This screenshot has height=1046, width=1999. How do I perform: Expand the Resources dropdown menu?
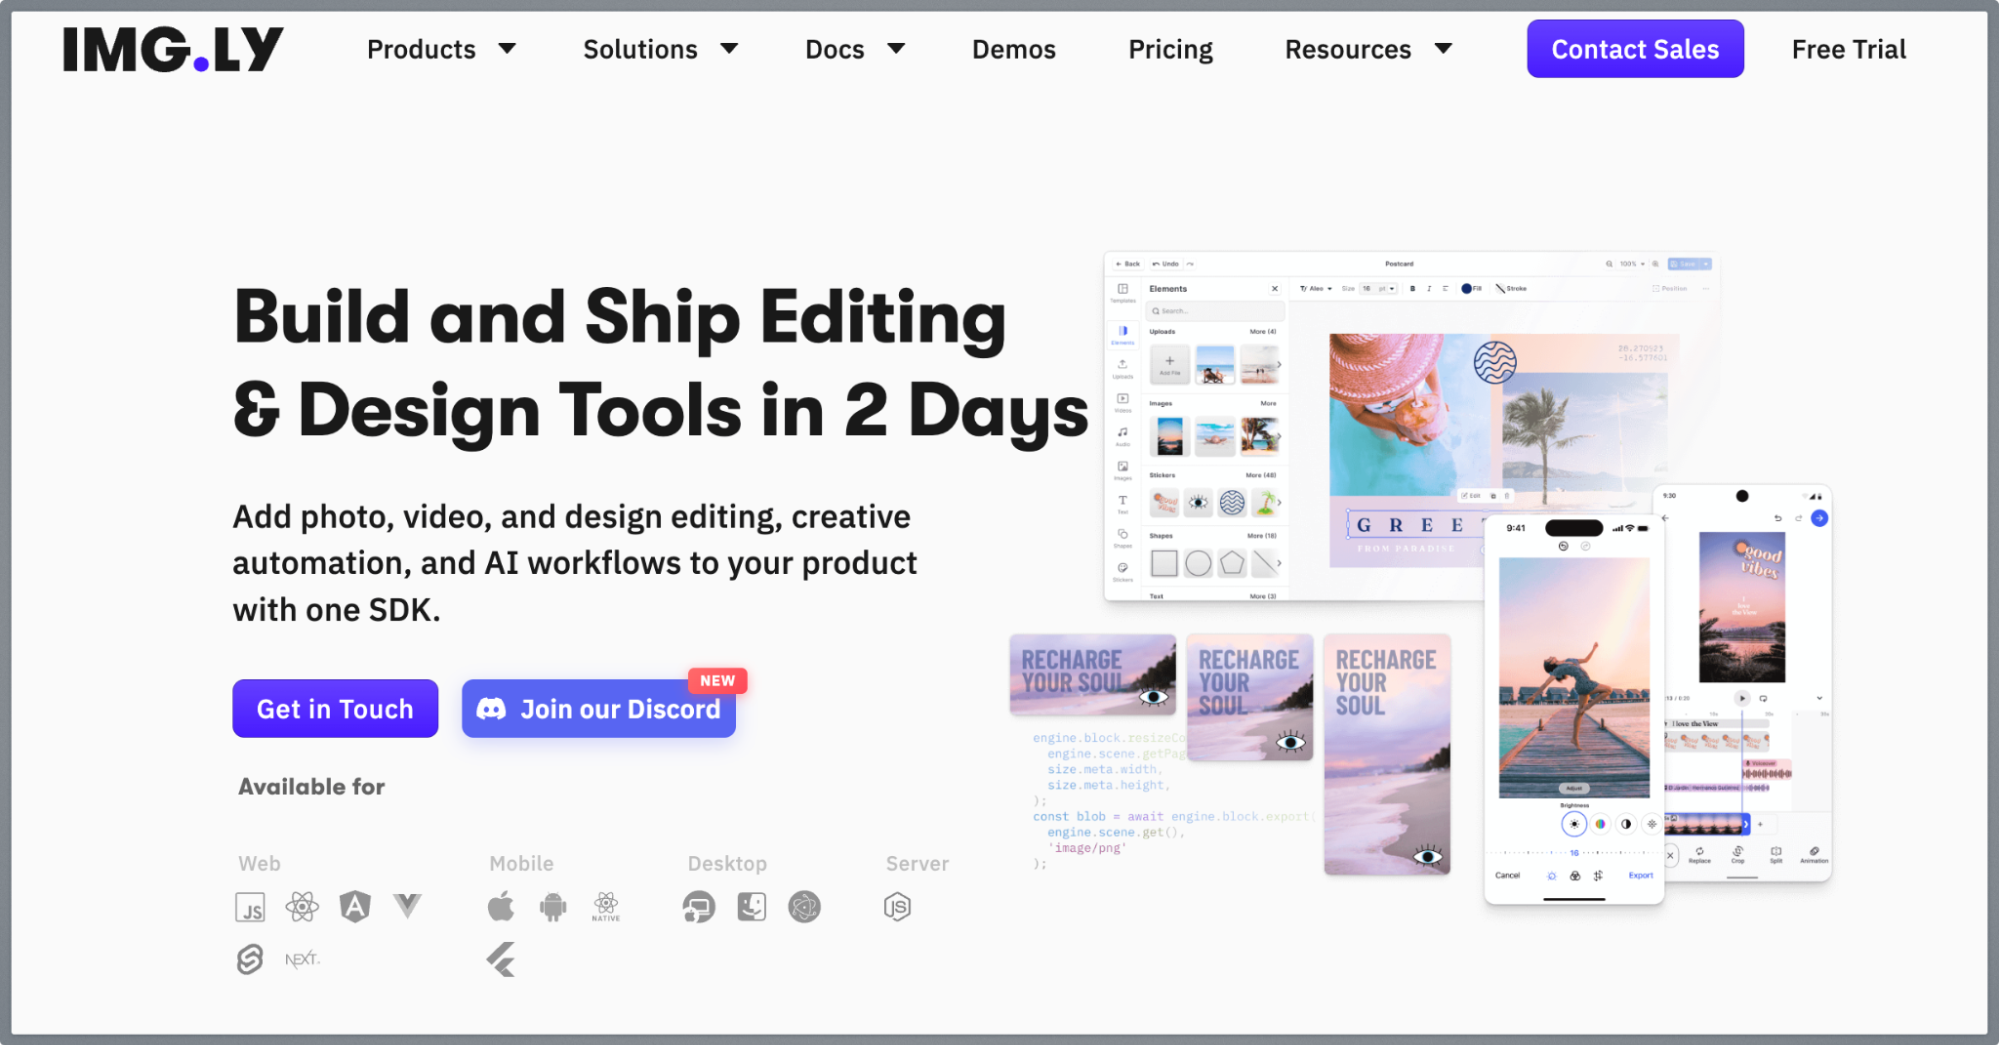pos(1368,49)
